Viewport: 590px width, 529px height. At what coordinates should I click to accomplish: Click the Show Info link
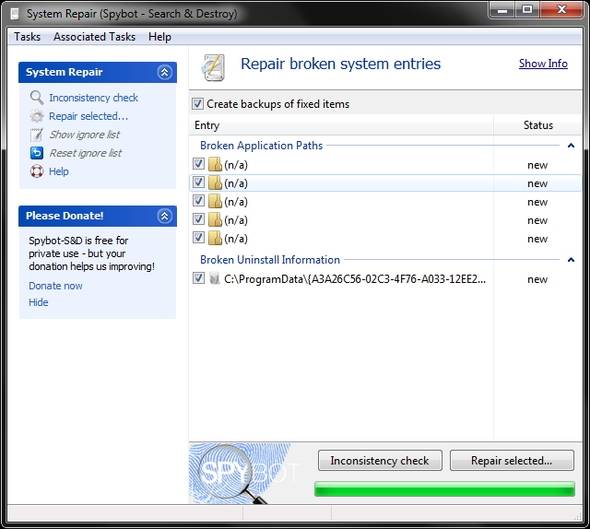coord(543,64)
